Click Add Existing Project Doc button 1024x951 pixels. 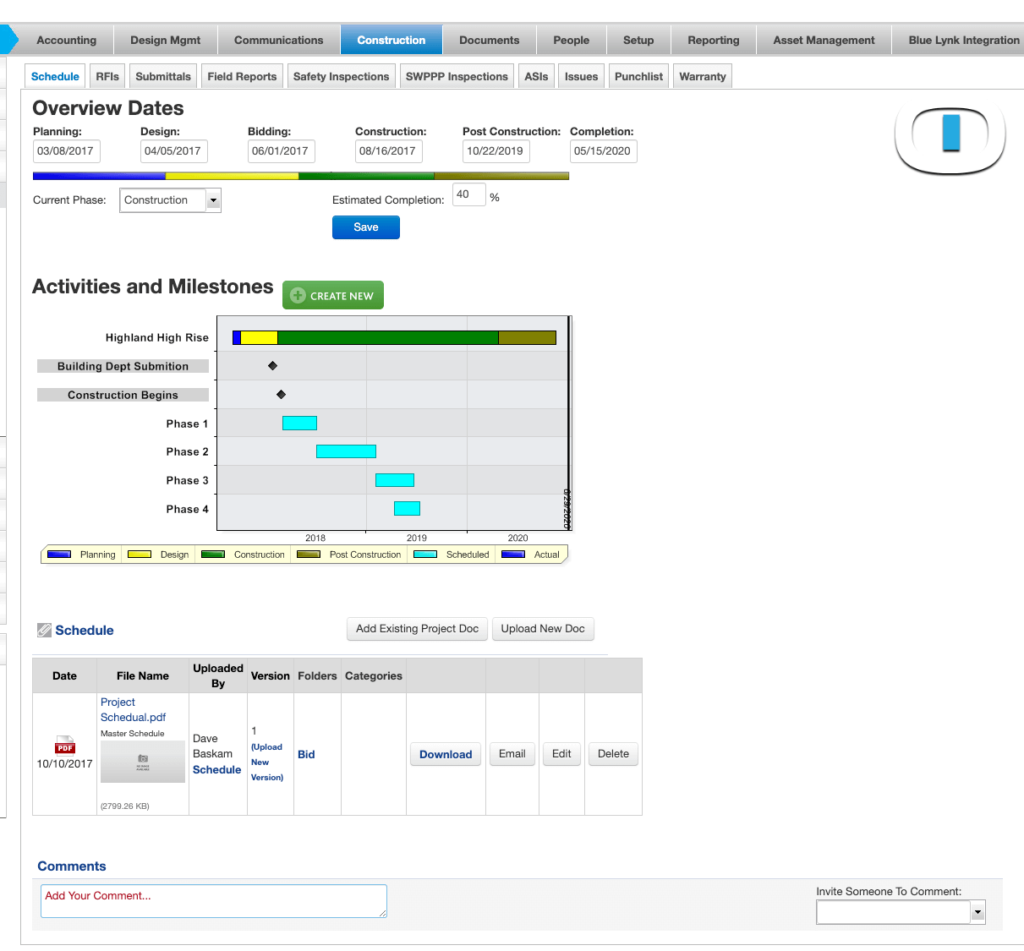coord(417,628)
